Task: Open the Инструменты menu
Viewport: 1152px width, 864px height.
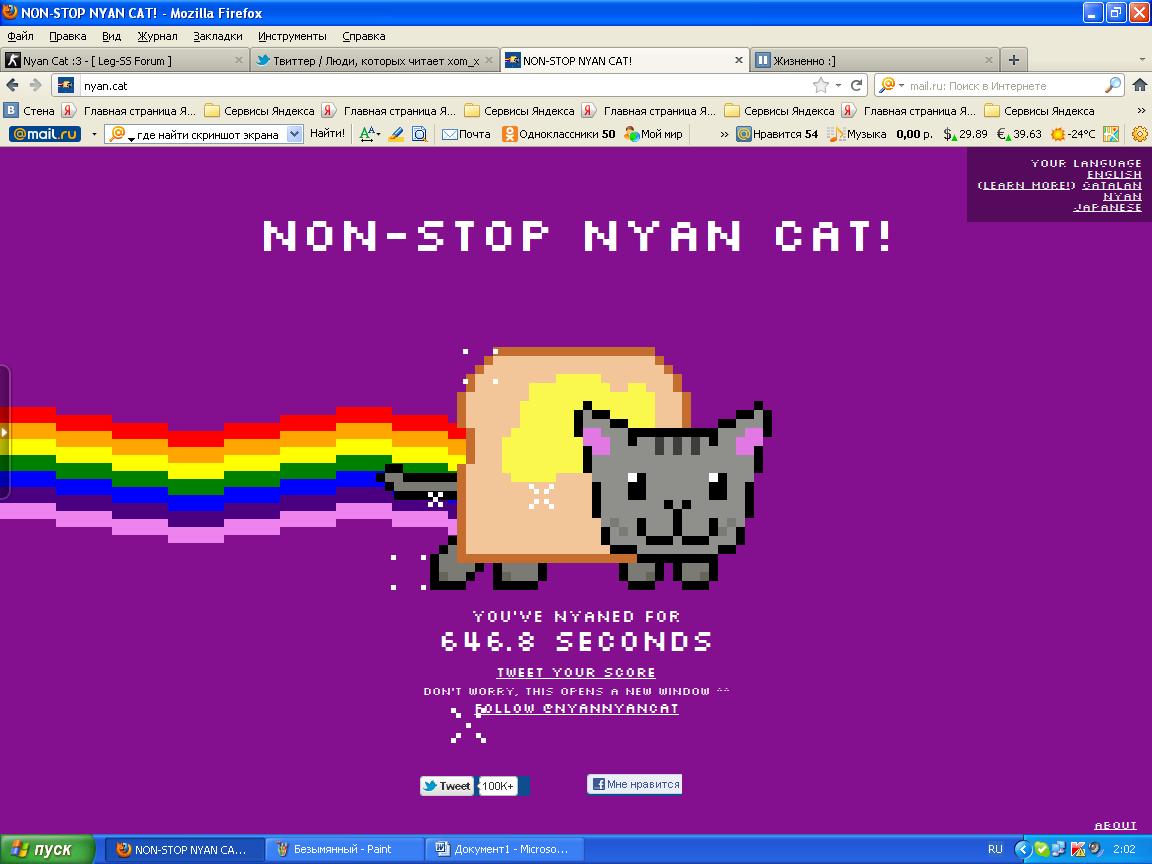Action: [x=292, y=36]
